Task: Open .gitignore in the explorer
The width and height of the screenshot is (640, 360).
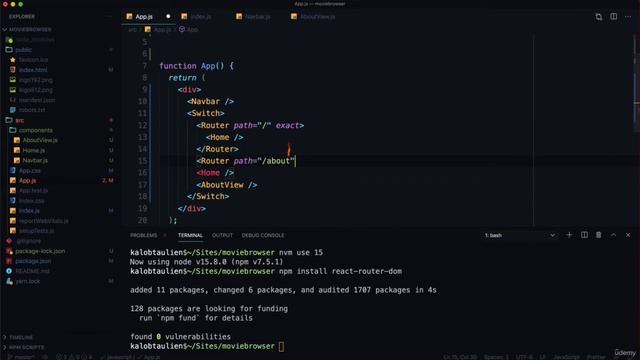Action: tap(29, 241)
